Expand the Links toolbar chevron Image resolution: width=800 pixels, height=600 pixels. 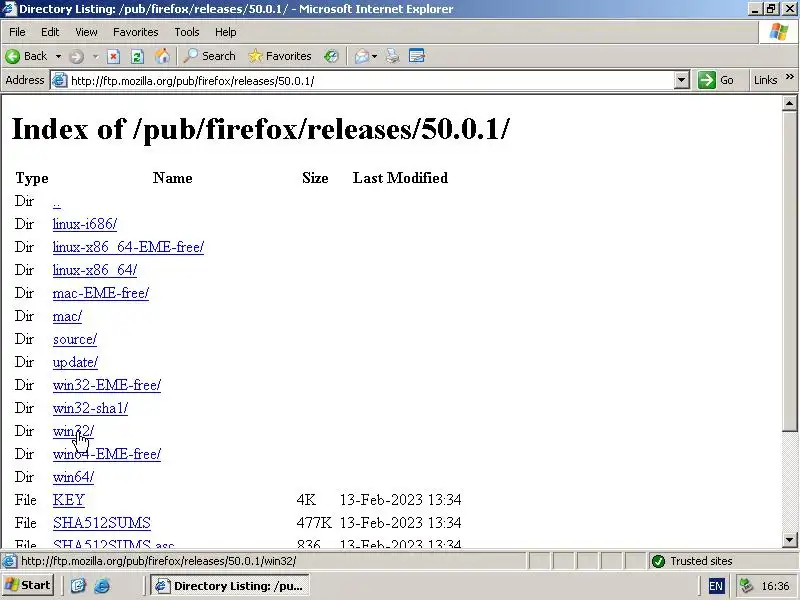[790, 77]
